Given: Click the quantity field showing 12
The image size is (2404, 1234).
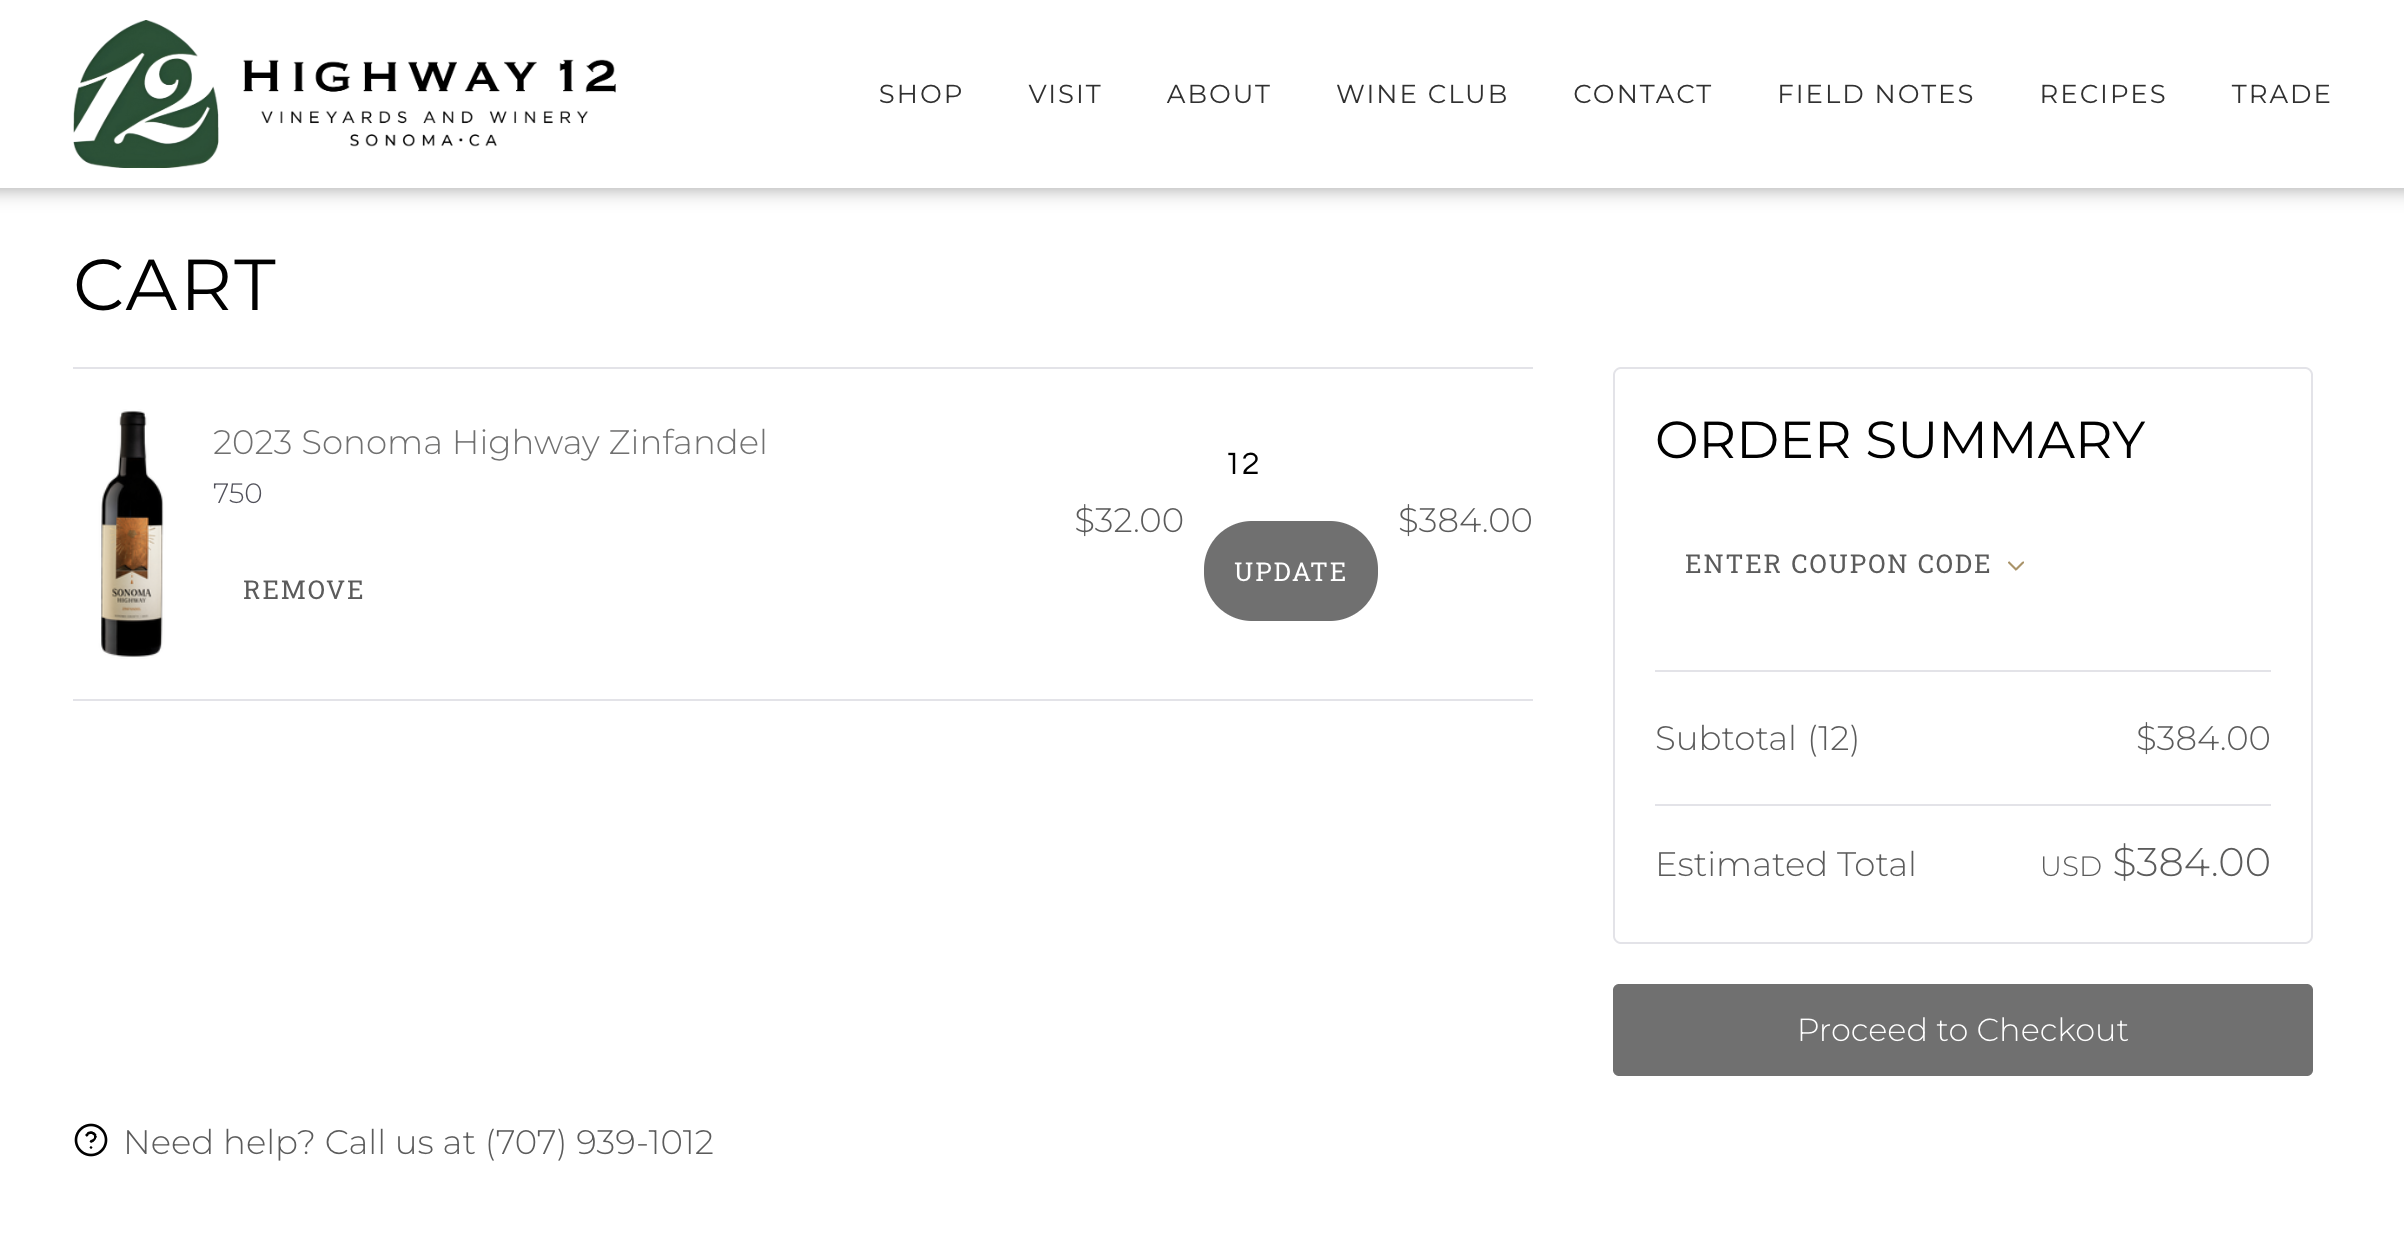Looking at the screenshot, I should click(x=1243, y=464).
